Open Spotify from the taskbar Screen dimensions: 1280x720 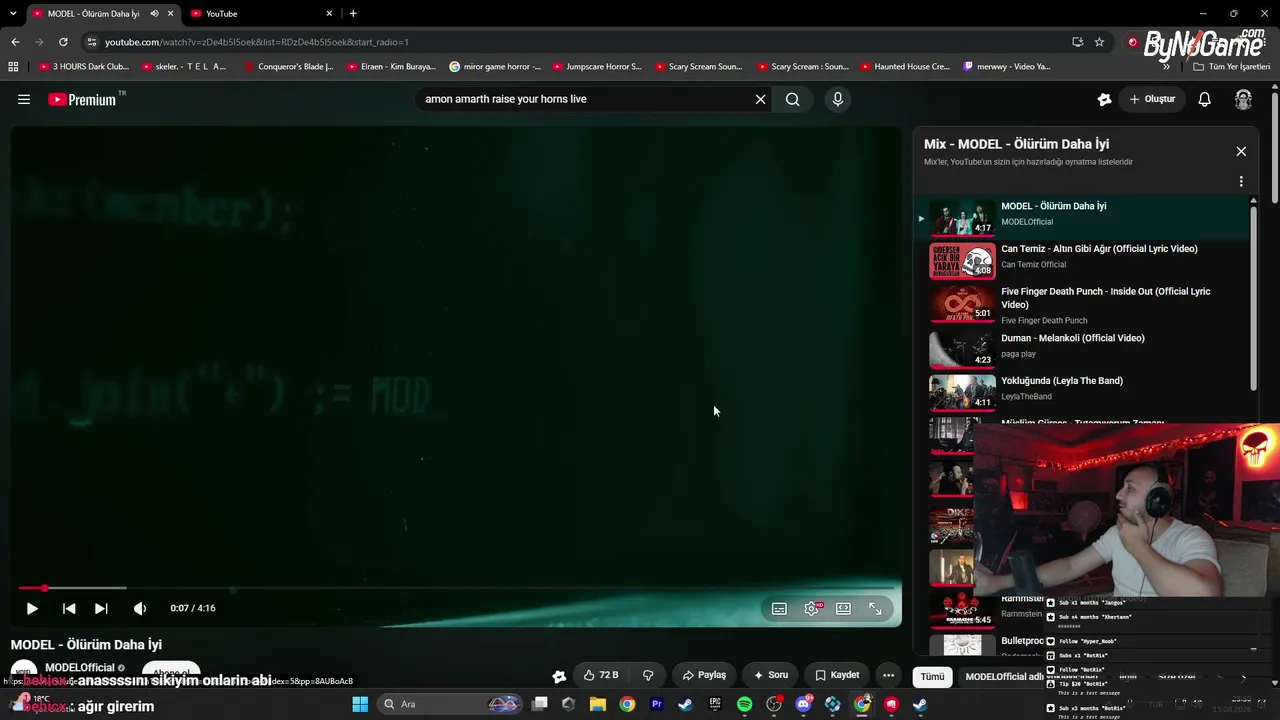[745, 704]
